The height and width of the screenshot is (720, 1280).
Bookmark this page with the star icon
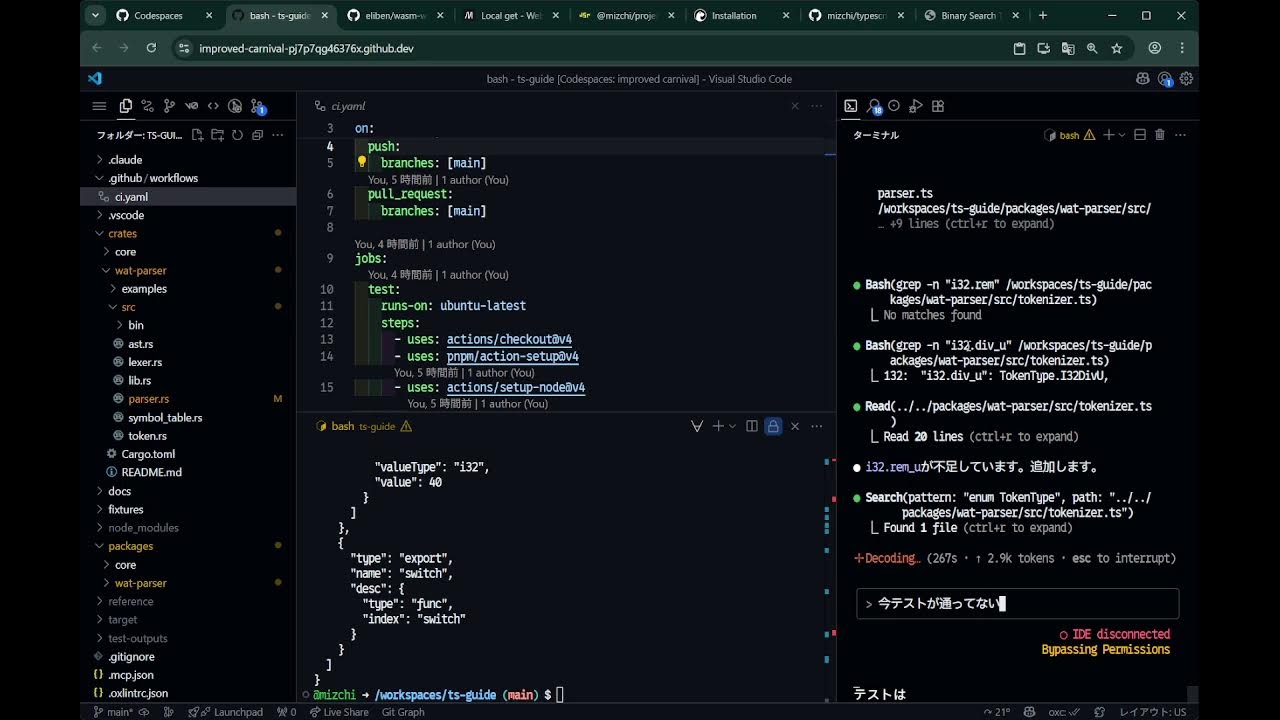pos(1117,48)
